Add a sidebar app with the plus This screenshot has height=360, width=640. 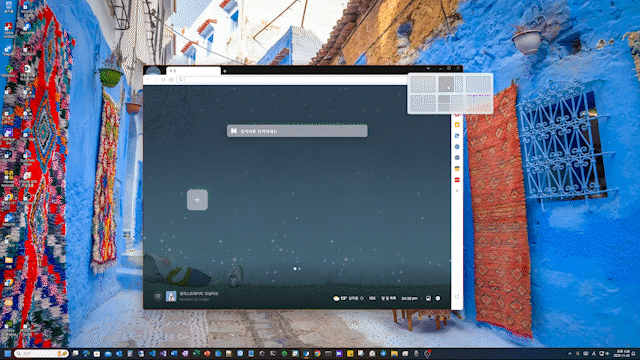tap(457, 191)
